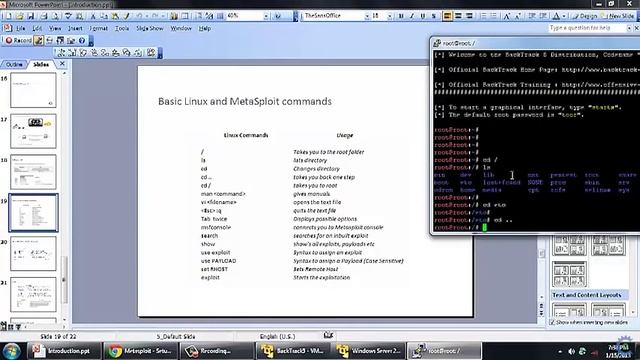
Task: Select slide 21 thumbnail
Action: 33,294
